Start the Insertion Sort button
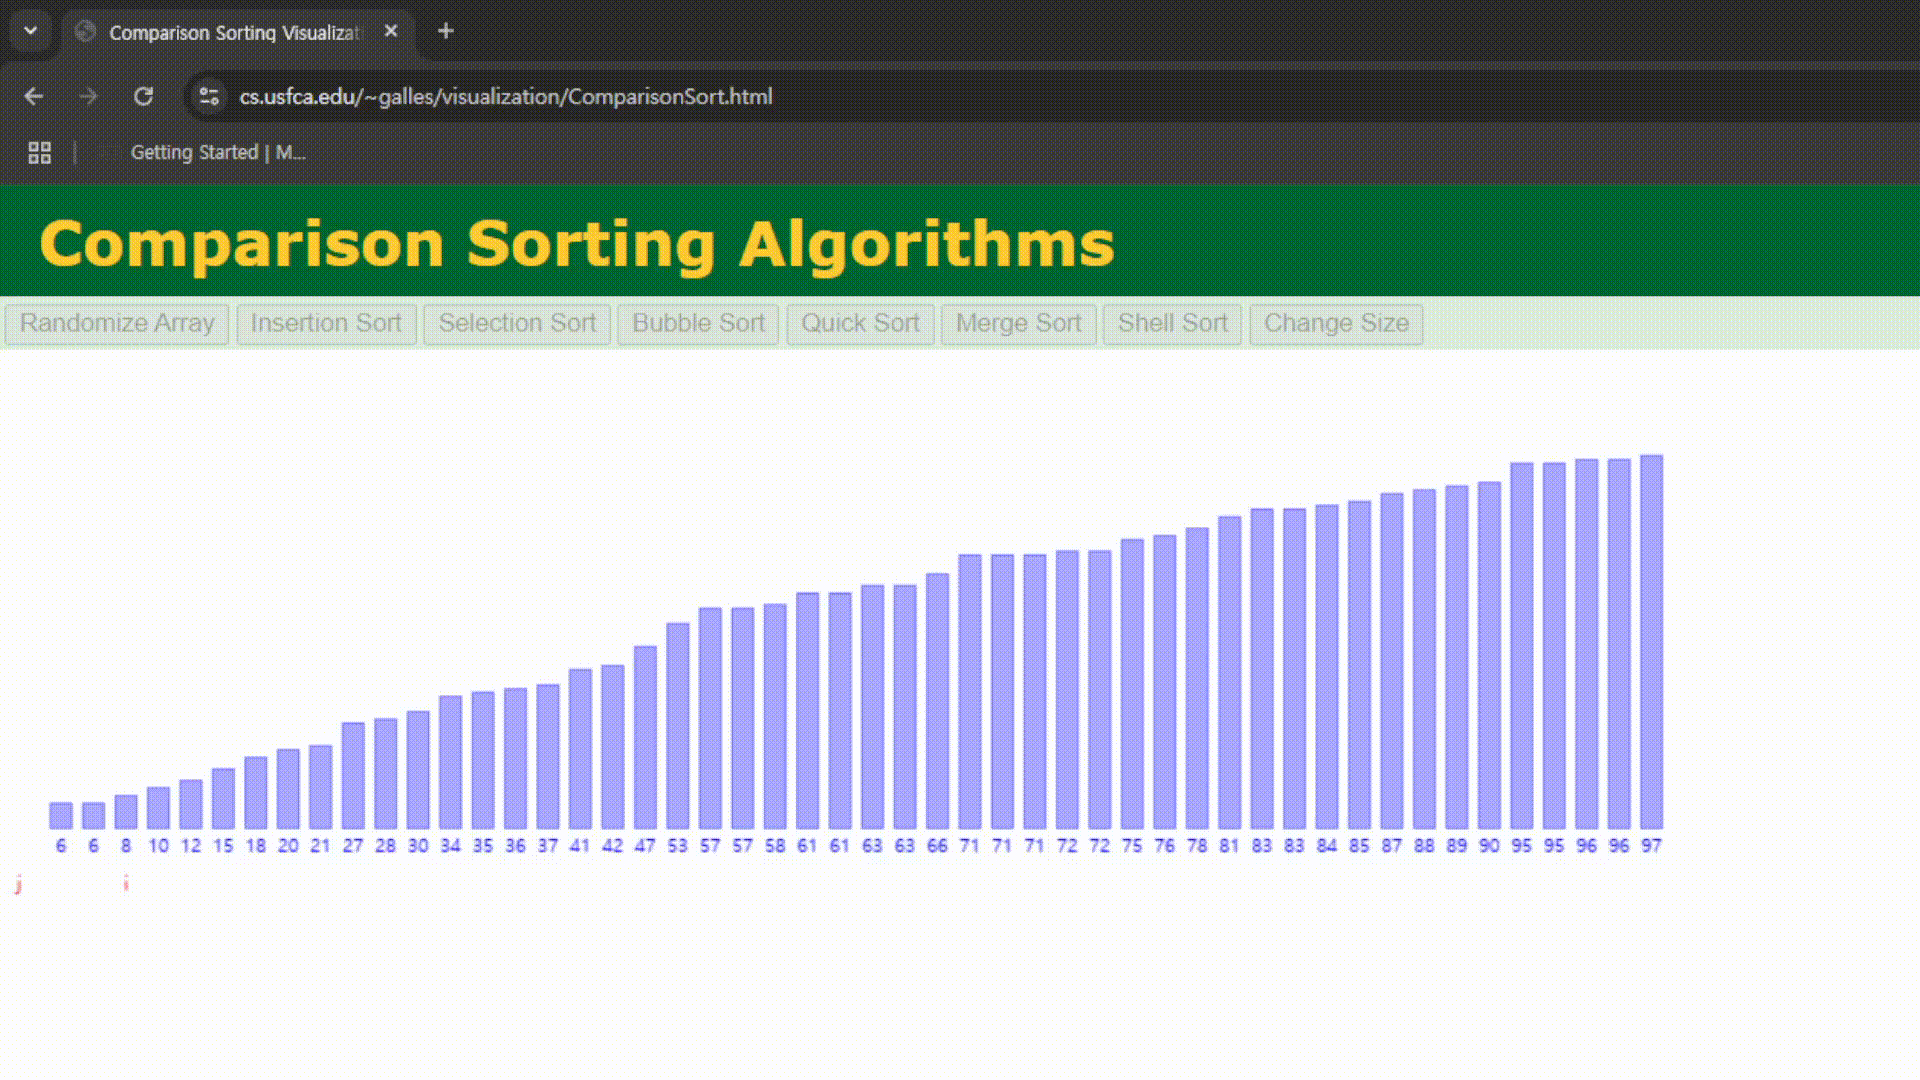This screenshot has width=1920, height=1080. coord(326,324)
